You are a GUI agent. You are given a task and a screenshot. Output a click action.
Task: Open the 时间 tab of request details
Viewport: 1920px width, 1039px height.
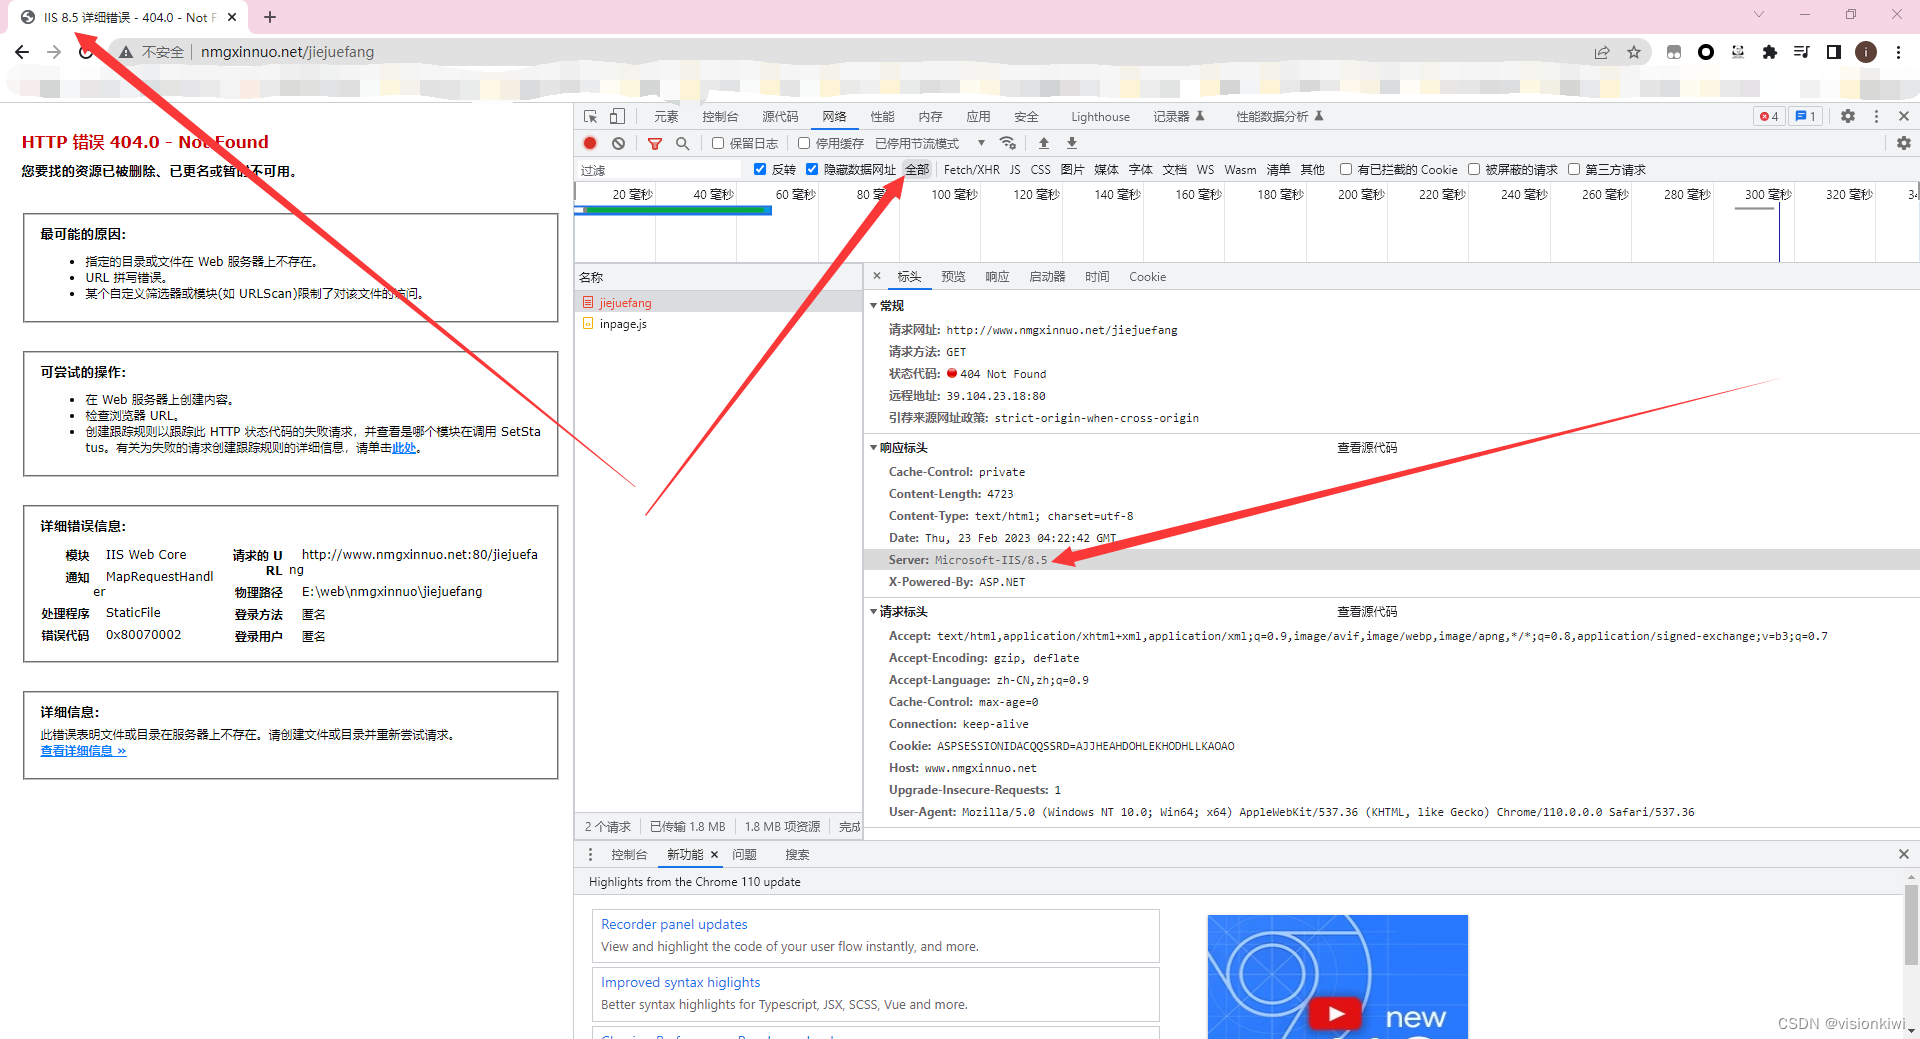pos(1097,276)
